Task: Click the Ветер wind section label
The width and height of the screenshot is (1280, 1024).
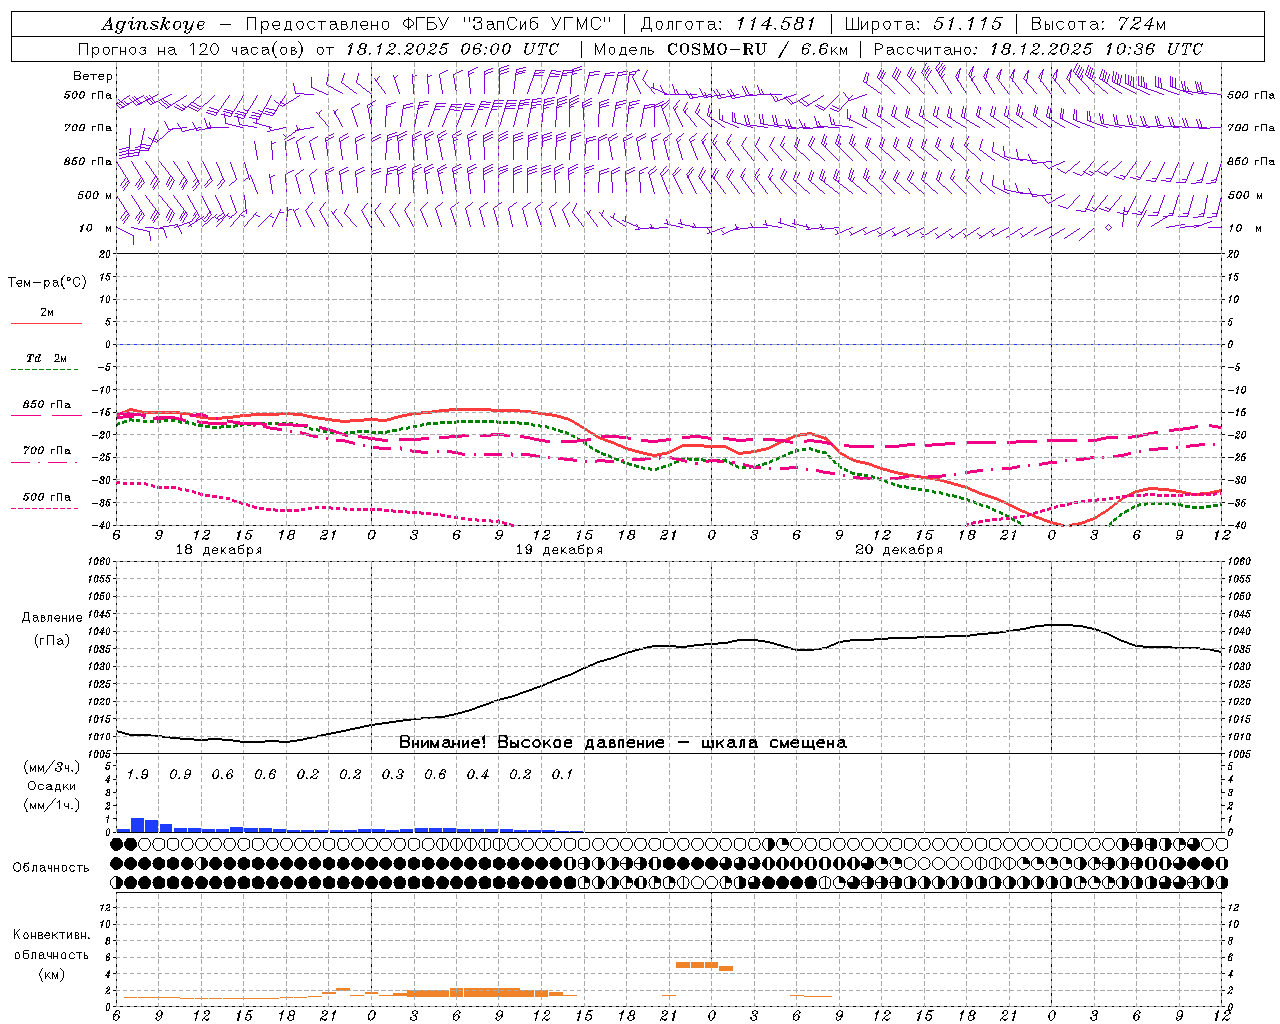Action: (93, 76)
